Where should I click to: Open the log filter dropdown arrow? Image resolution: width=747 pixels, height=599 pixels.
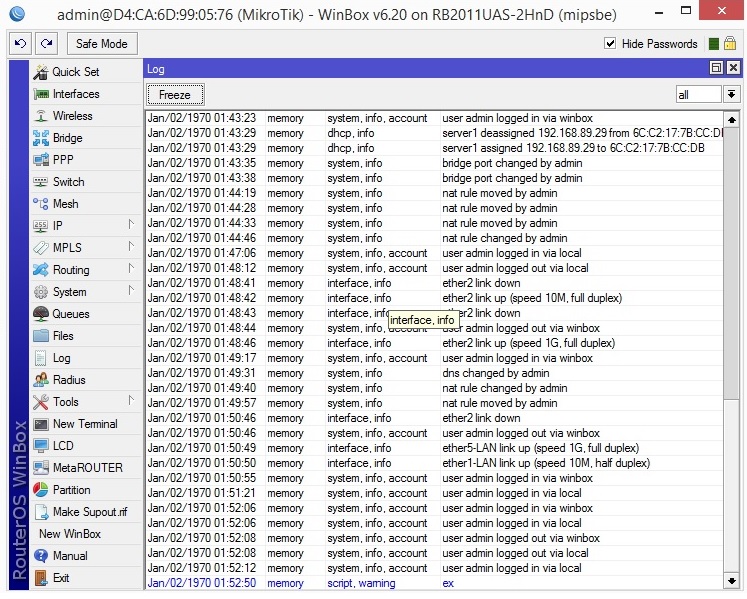pos(731,94)
